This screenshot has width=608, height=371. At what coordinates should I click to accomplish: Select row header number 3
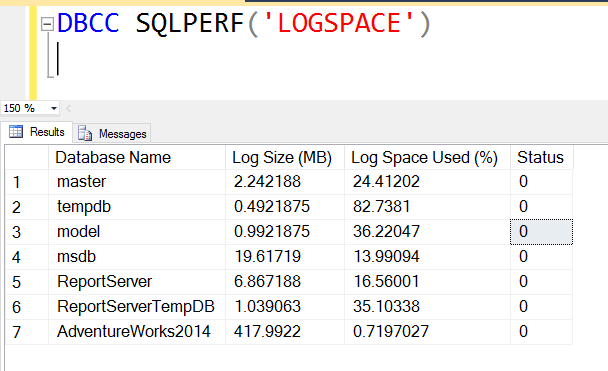[x=27, y=232]
